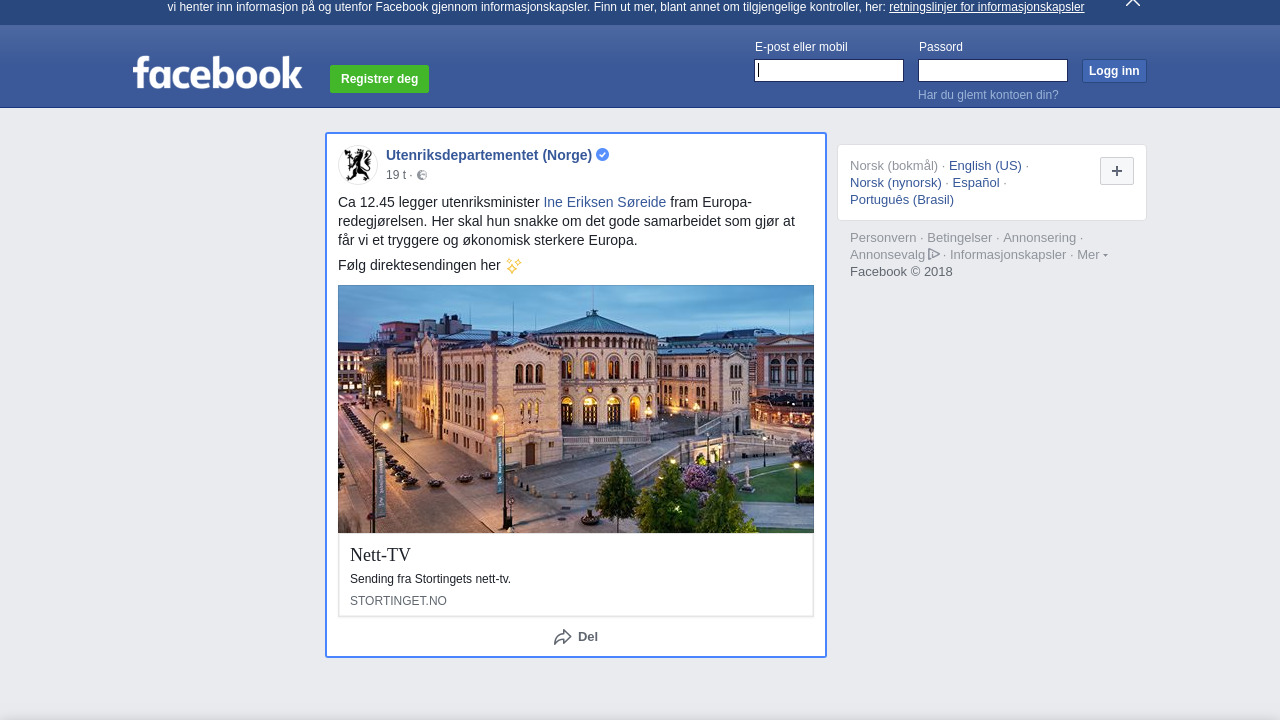
Task: Open Utenriksdepartementet profile picture
Action: point(357,165)
